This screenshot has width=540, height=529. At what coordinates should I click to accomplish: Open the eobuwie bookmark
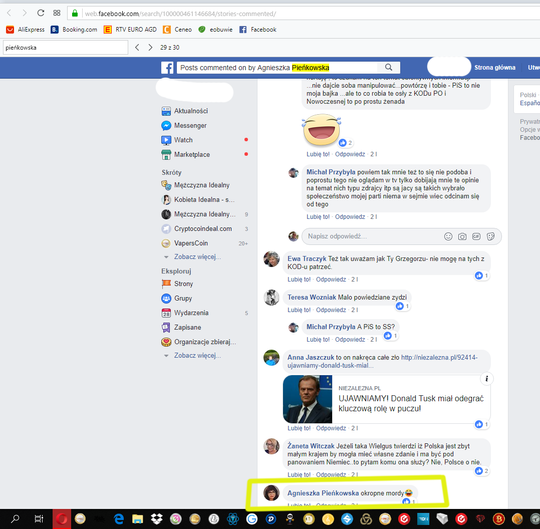click(215, 30)
